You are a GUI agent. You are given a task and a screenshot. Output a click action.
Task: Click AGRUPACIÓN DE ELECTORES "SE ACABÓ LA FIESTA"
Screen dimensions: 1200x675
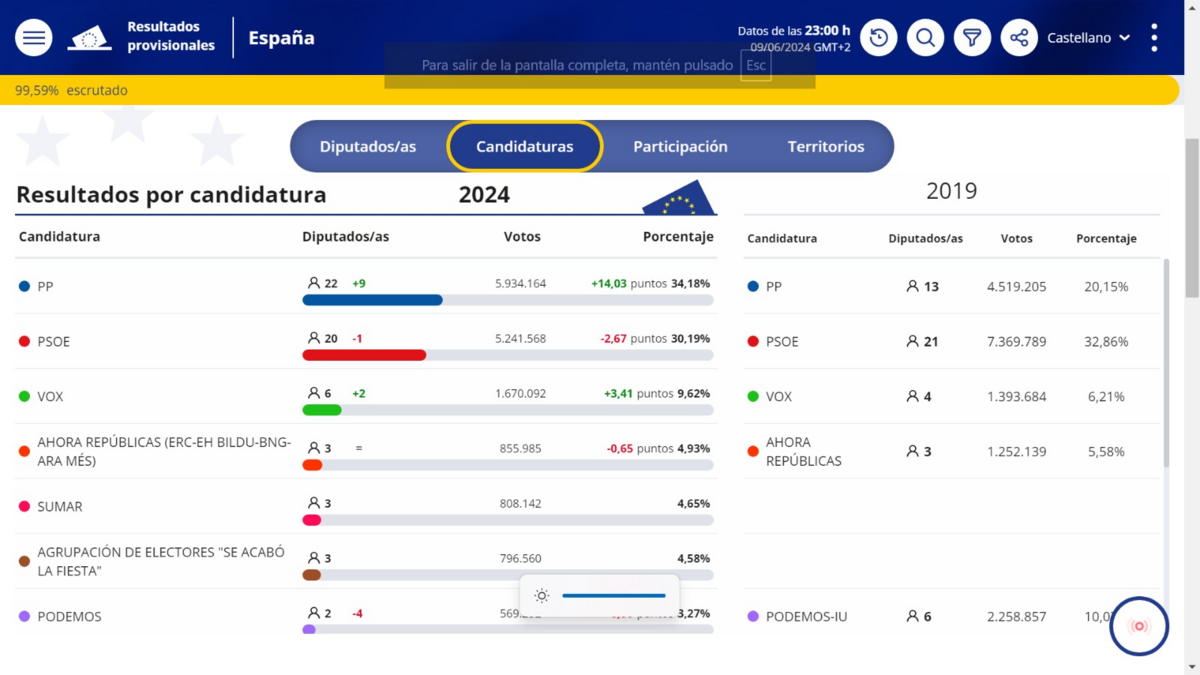(x=161, y=561)
